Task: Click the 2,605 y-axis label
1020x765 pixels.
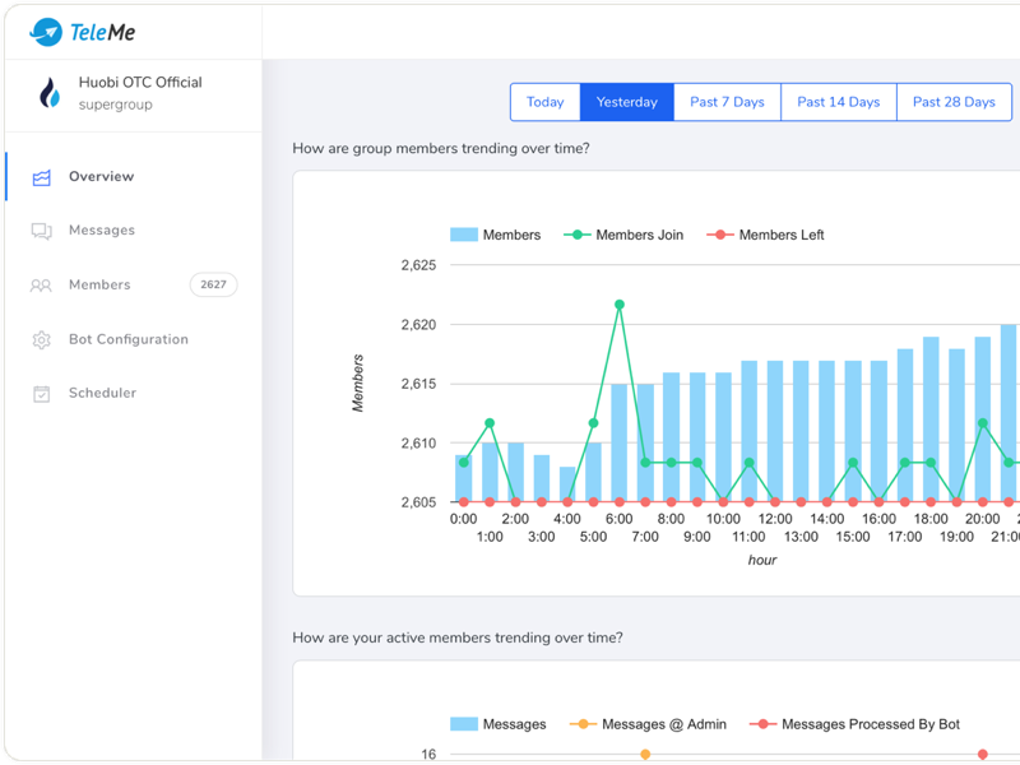Action: [418, 502]
